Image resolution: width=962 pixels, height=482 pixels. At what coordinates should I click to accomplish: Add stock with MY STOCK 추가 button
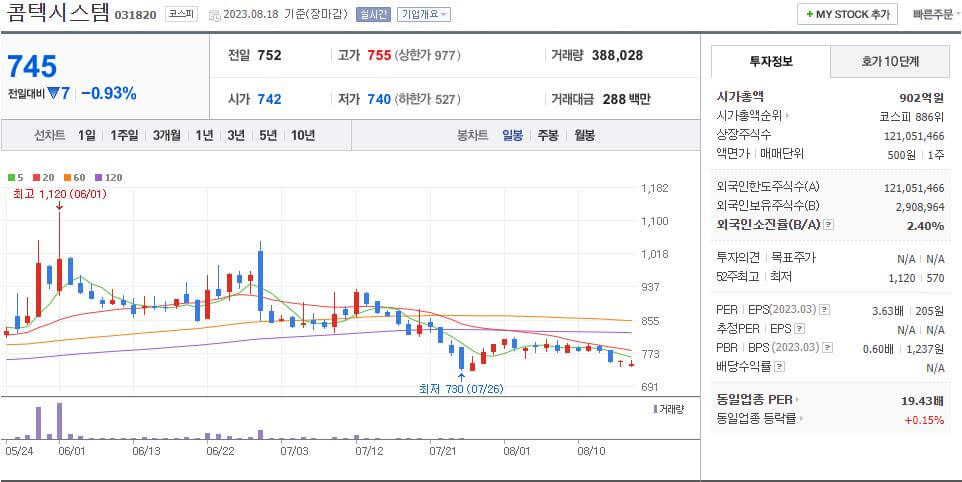pyautogui.click(x=847, y=14)
